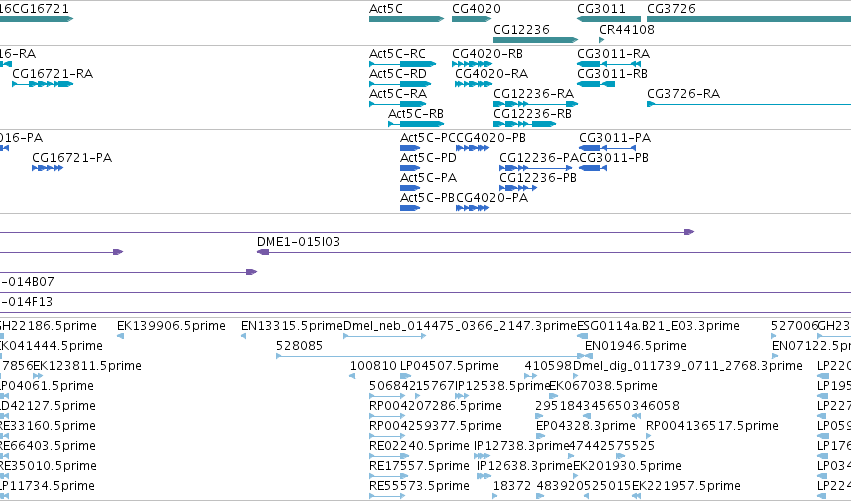The image size is (851, 501).
Task: Click the CG16721-PA protein feature
Action: coord(47,168)
